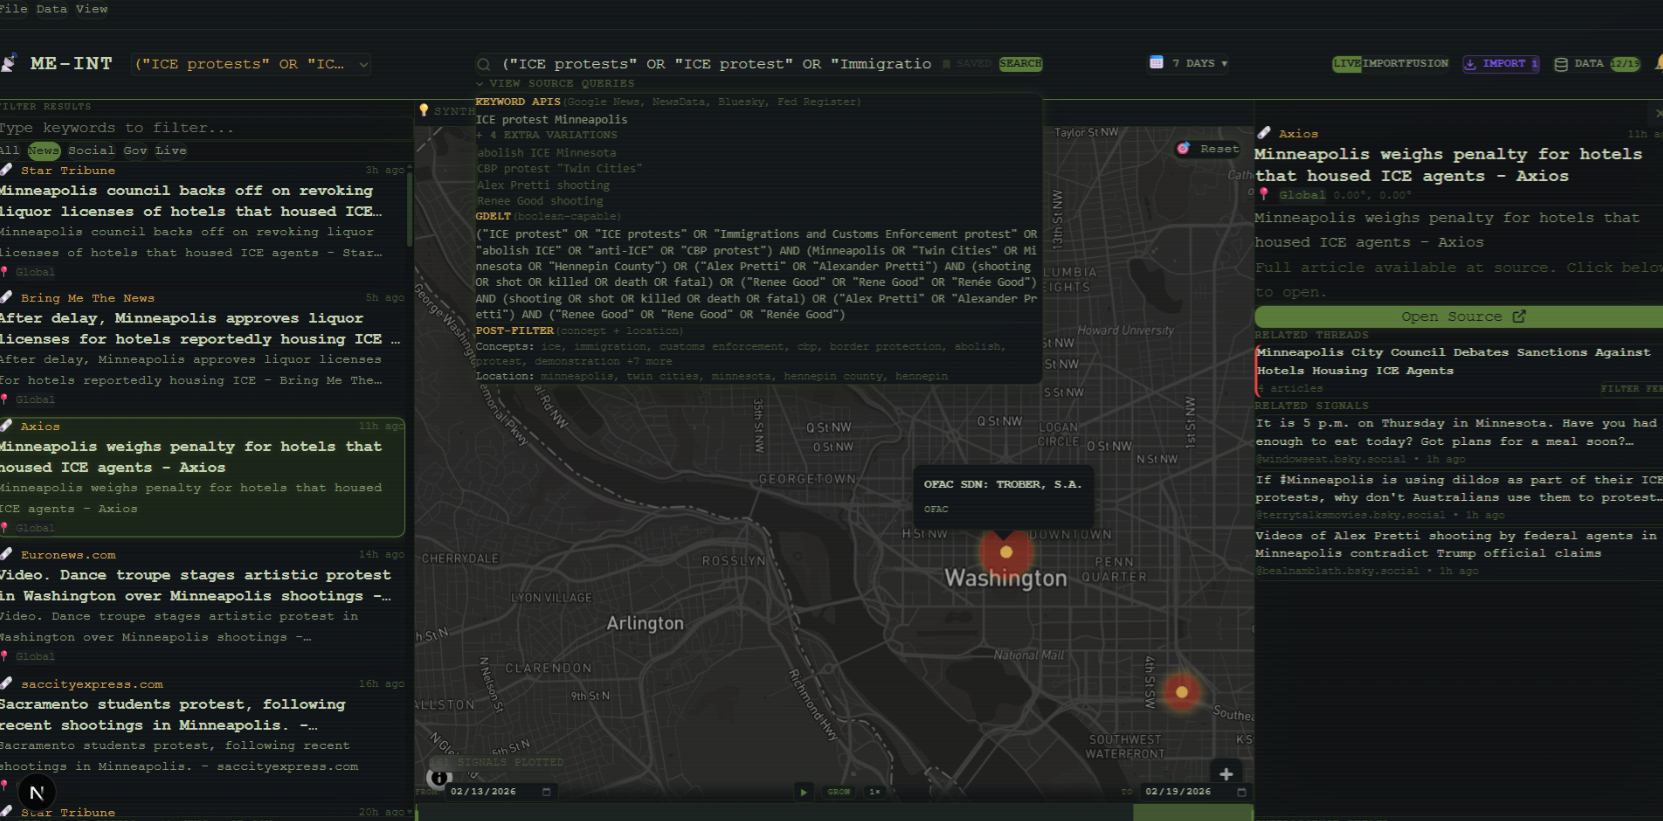The image size is (1663, 821).
Task: Collapse VIEW SOURCE QUERIES expander
Action: (x=555, y=84)
